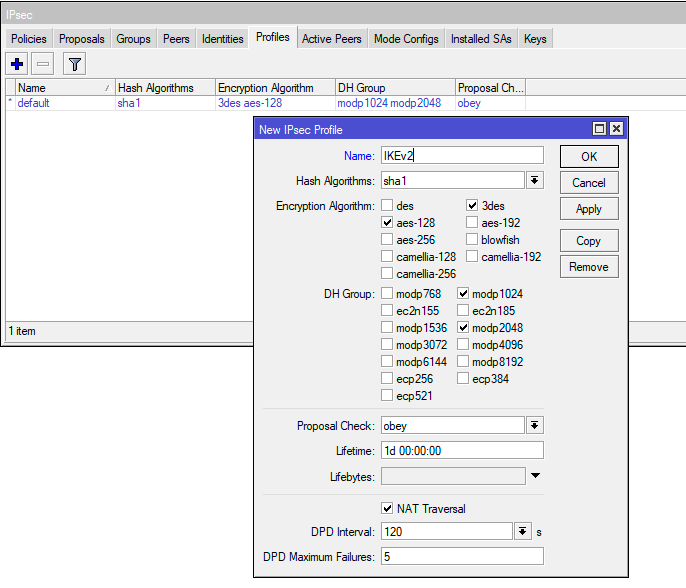The width and height of the screenshot is (686, 588).
Task: Click the Remove minus toolbar icon
Action: coord(42,64)
